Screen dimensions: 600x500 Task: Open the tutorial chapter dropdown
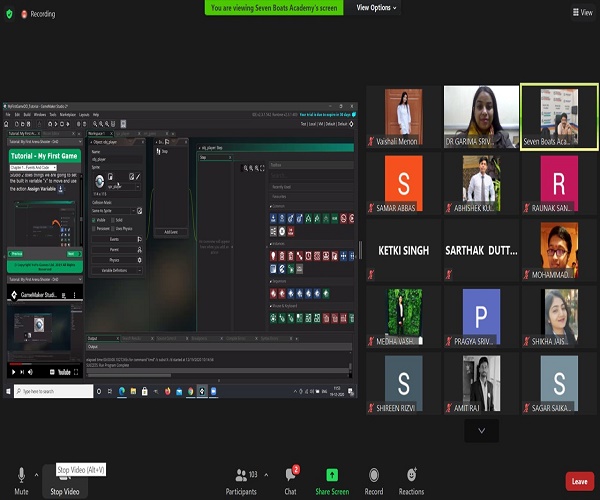tap(33, 168)
